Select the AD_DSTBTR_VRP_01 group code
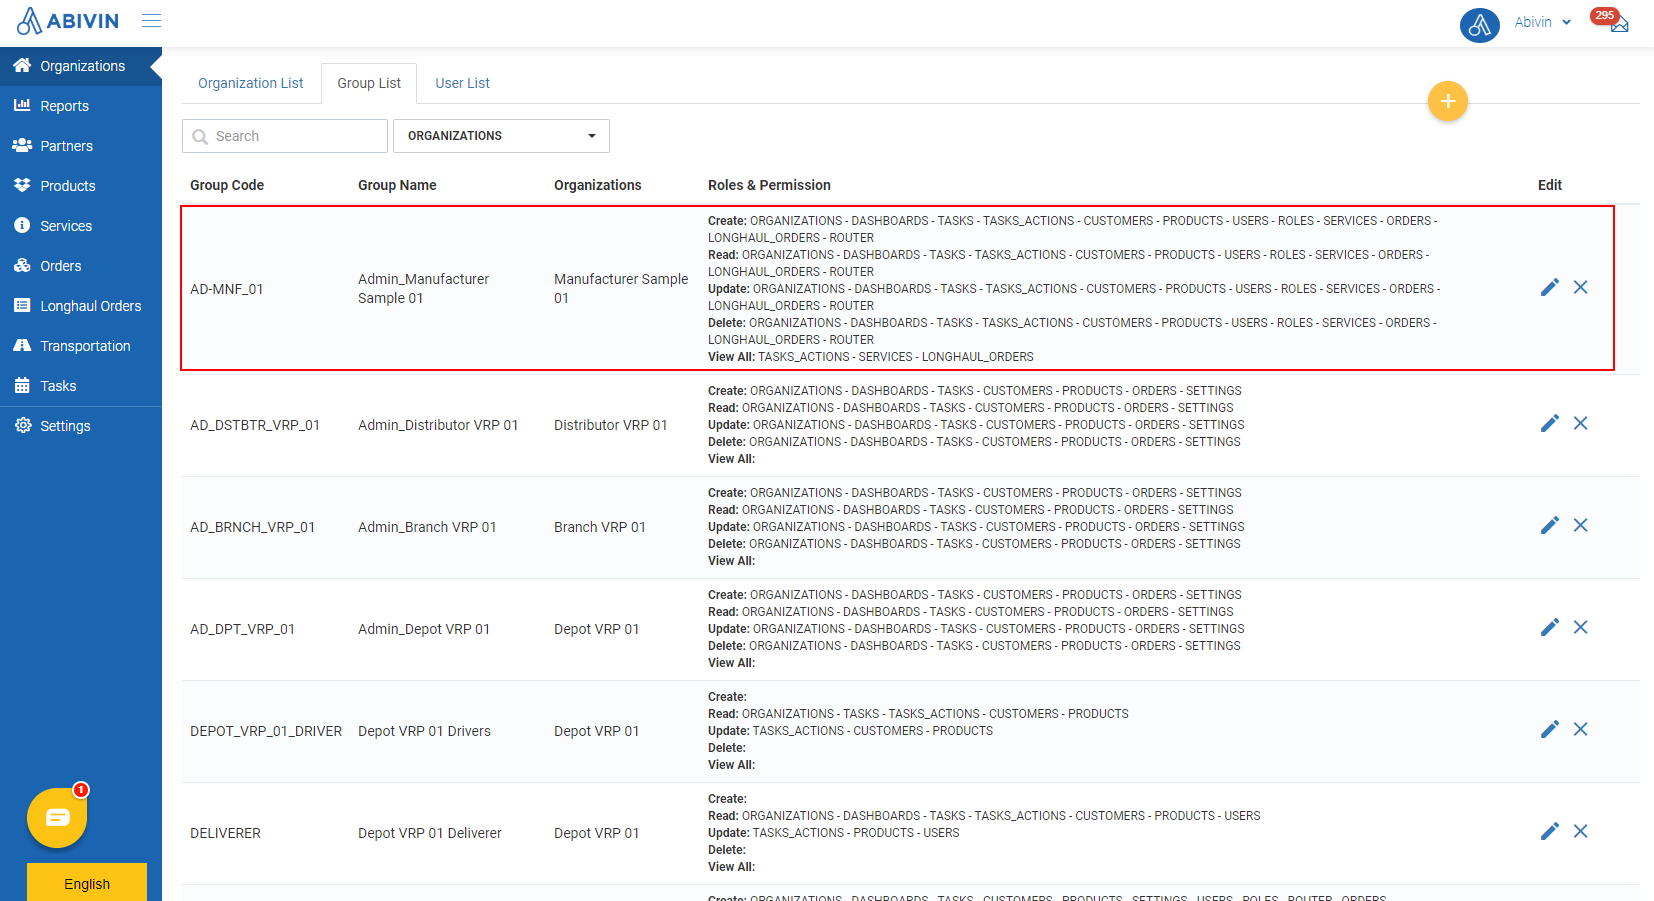This screenshot has width=1654, height=901. 255,425
